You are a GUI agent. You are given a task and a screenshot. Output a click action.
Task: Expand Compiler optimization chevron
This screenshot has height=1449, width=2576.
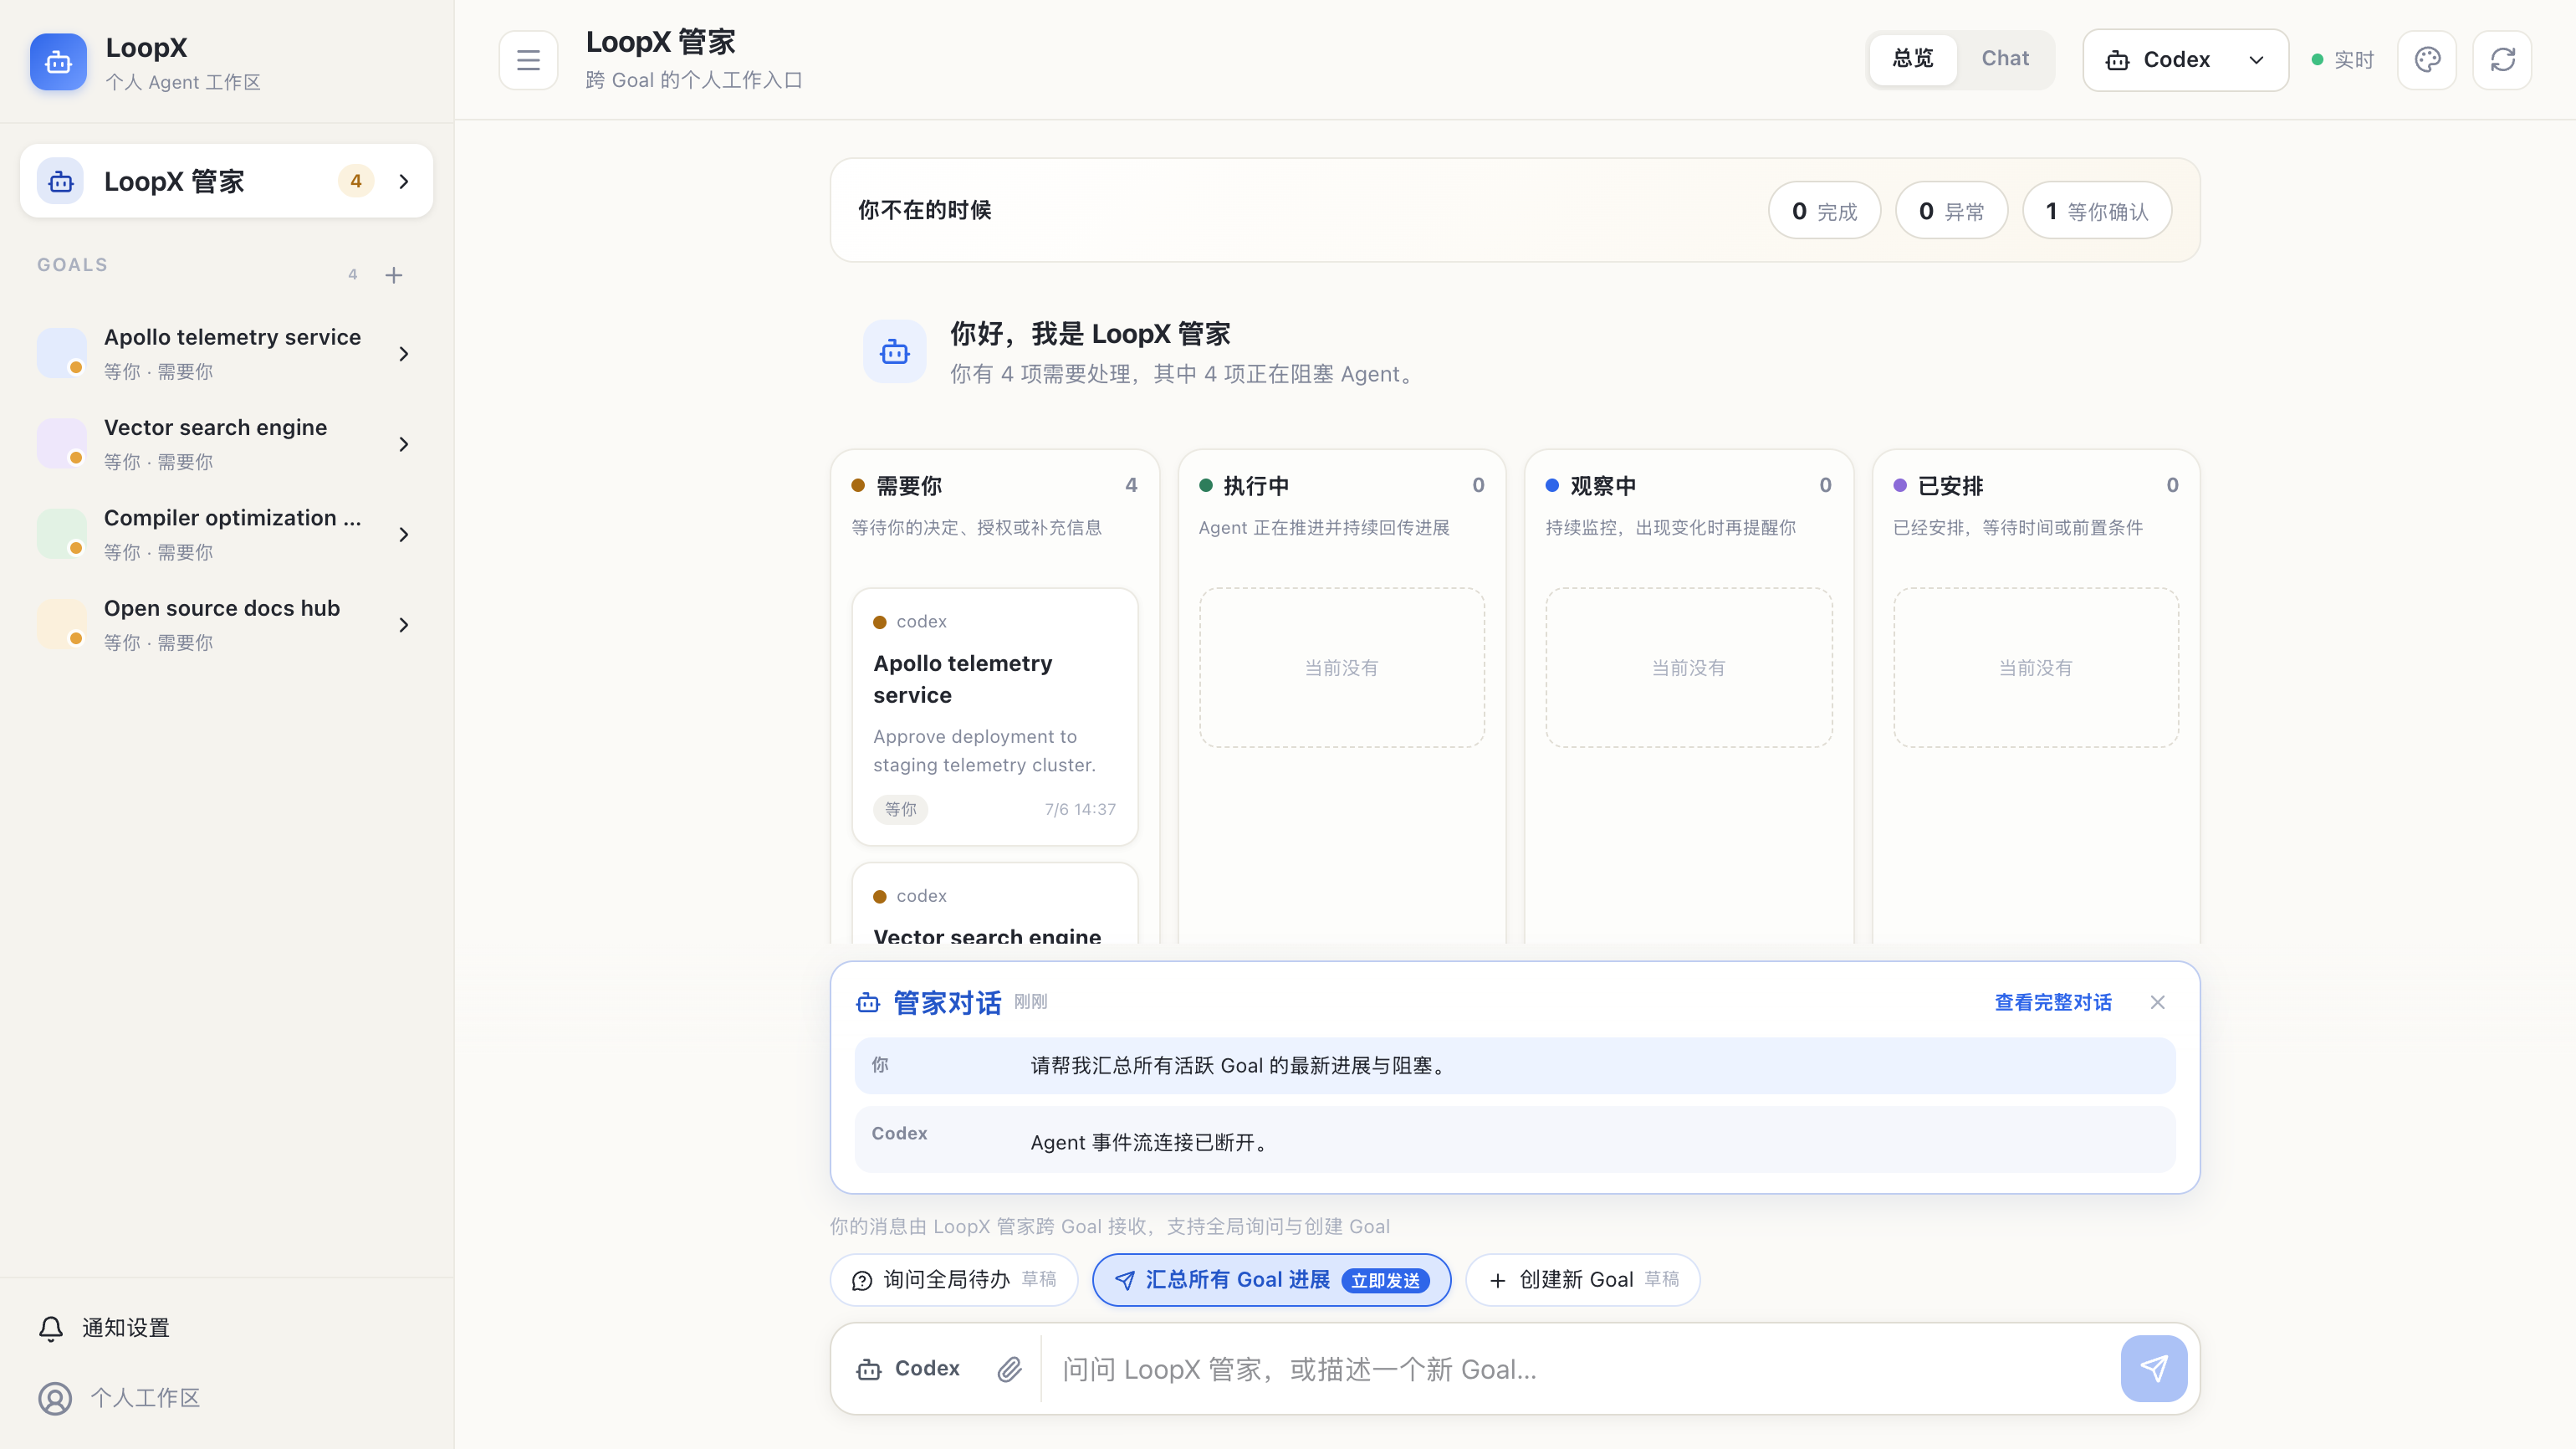pos(404,534)
